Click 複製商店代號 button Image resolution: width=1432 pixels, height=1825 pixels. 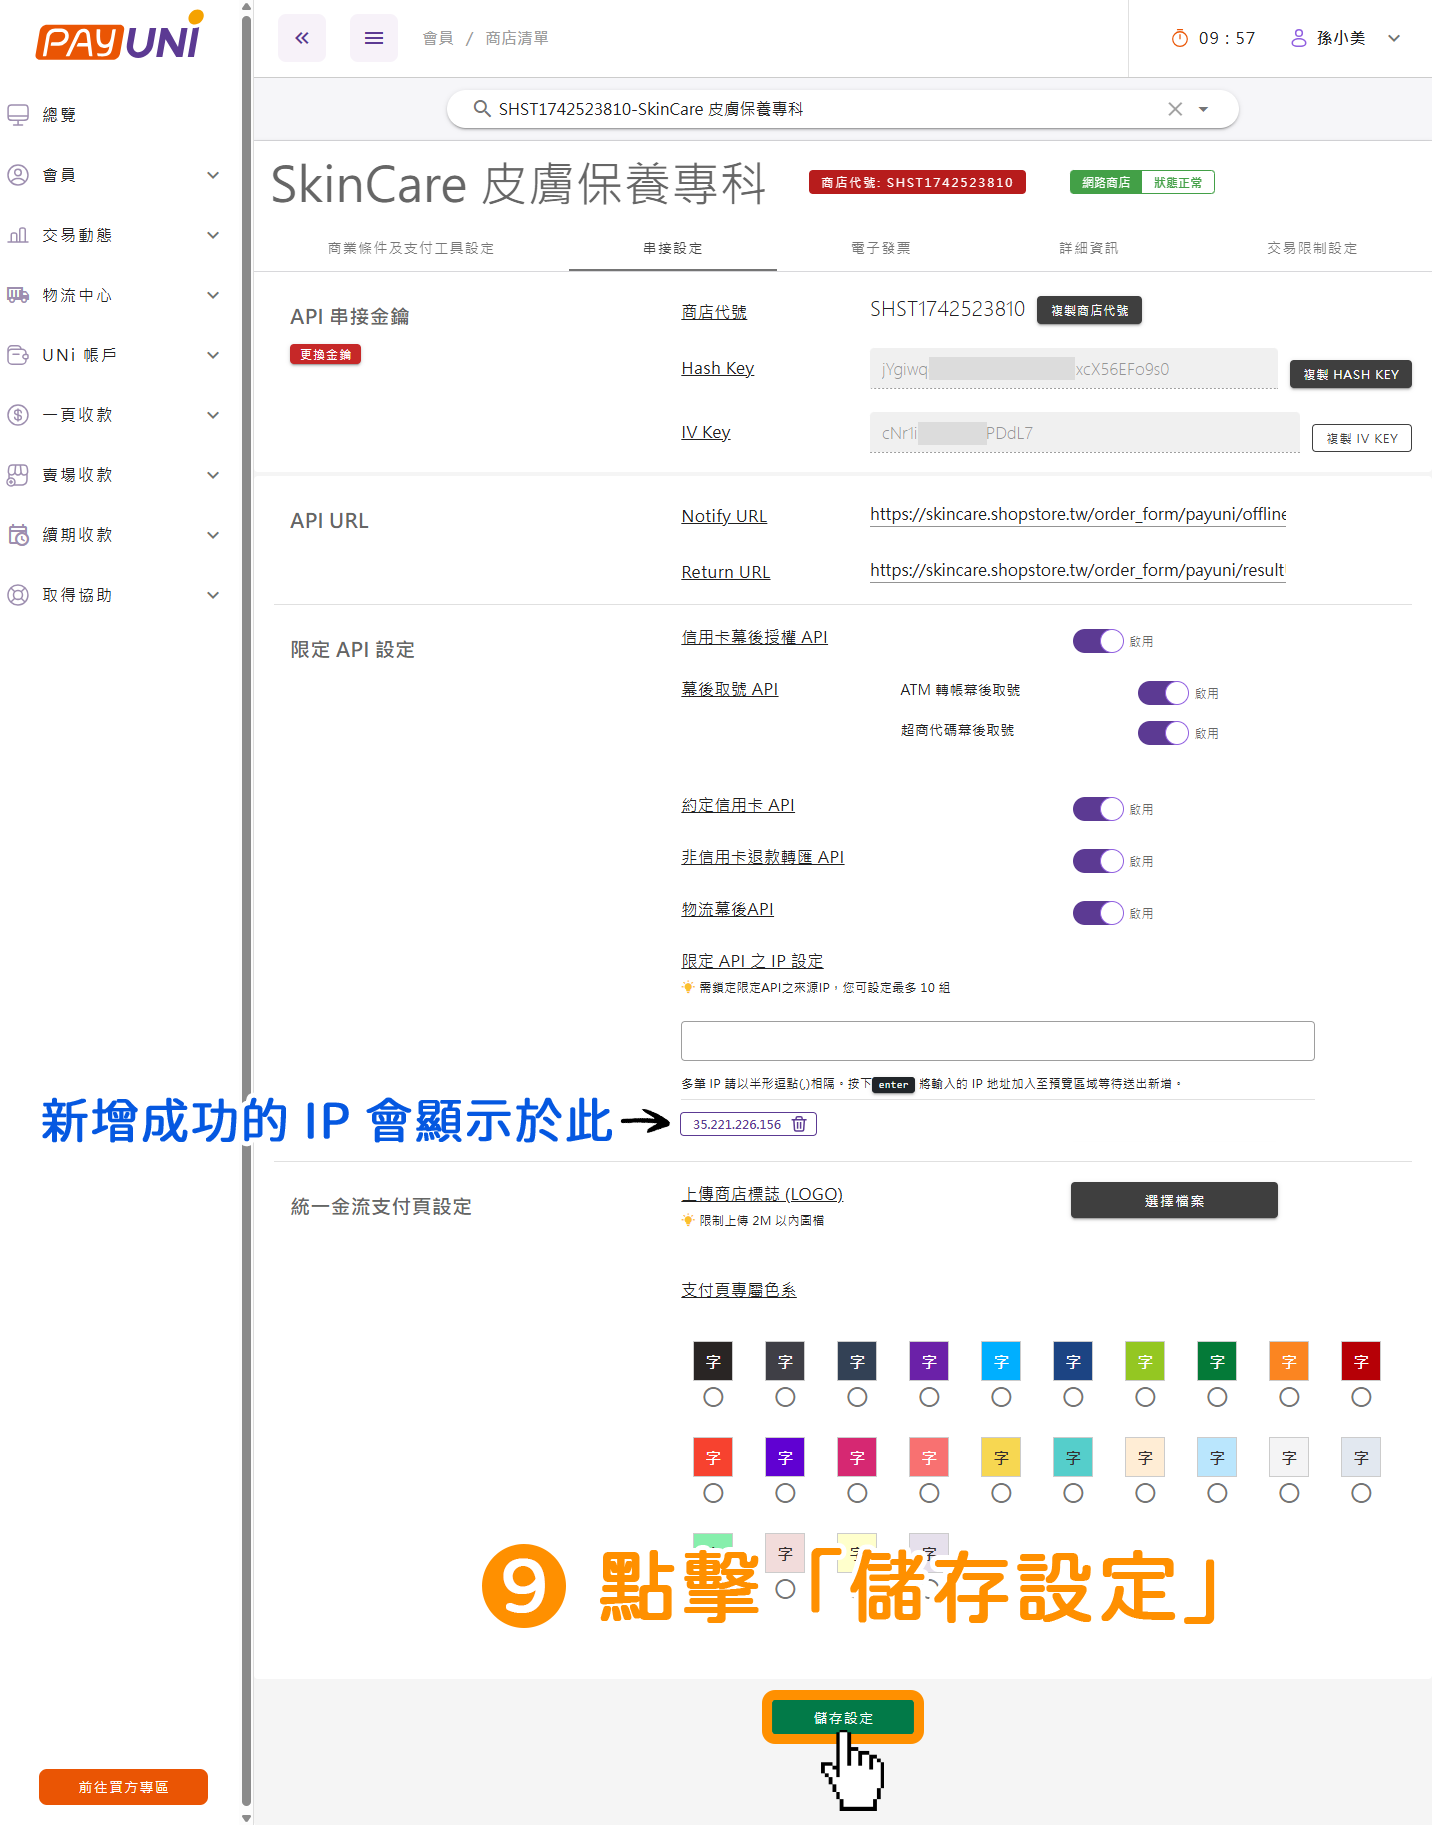1089,310
